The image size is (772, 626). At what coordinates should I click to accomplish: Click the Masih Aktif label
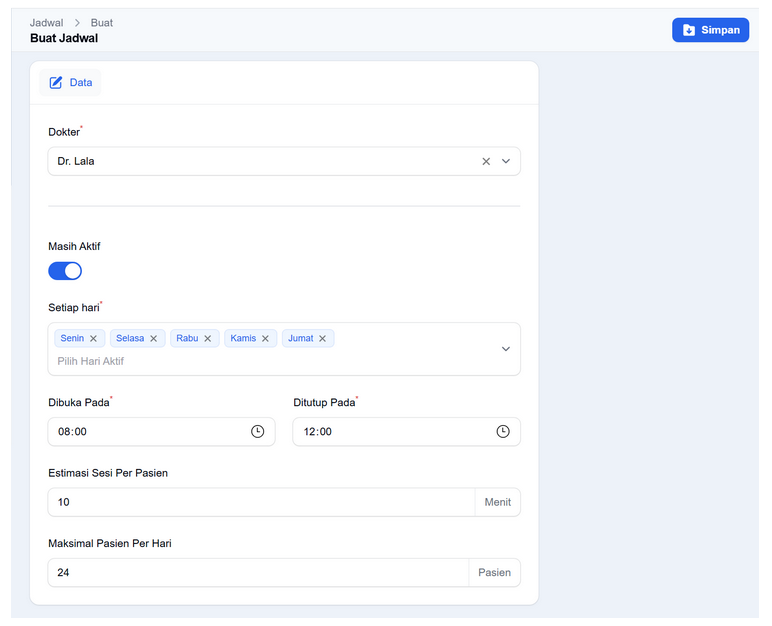click(x=74, y=246)
